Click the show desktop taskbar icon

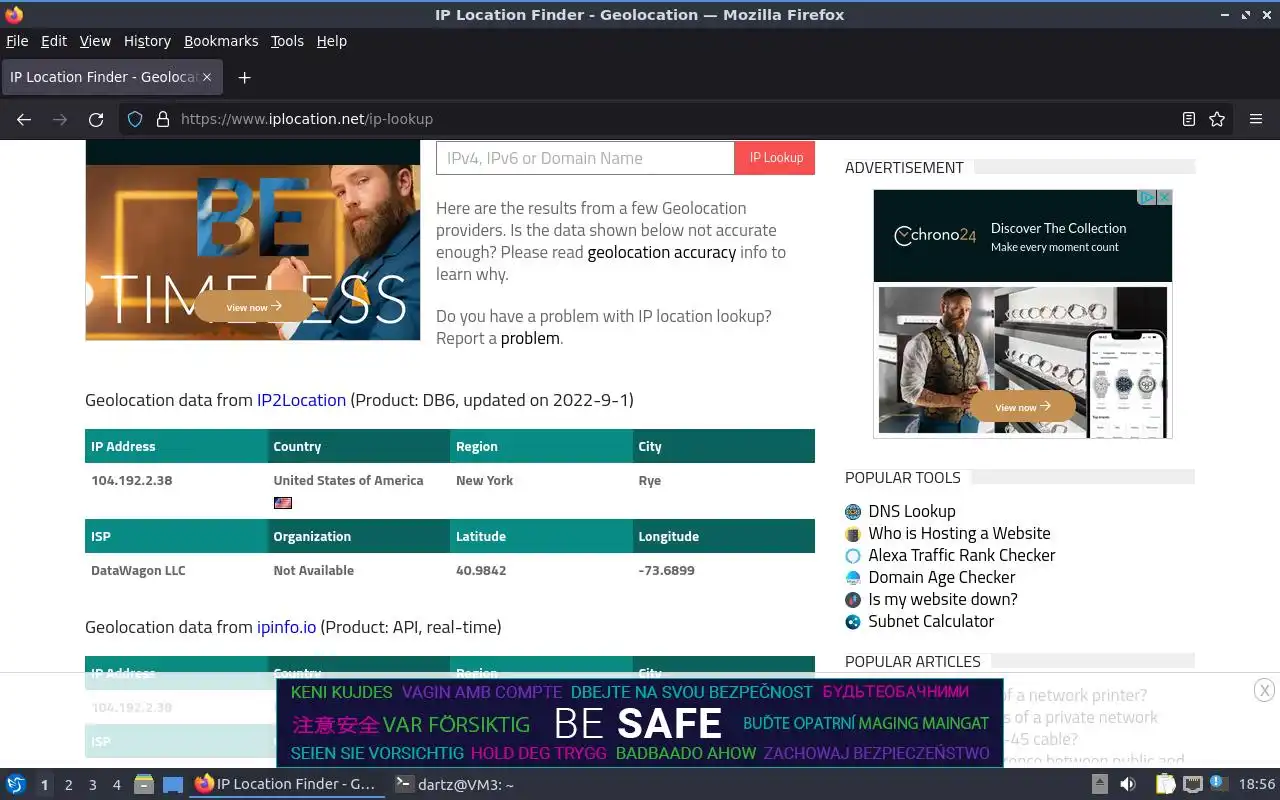[172, 785]
